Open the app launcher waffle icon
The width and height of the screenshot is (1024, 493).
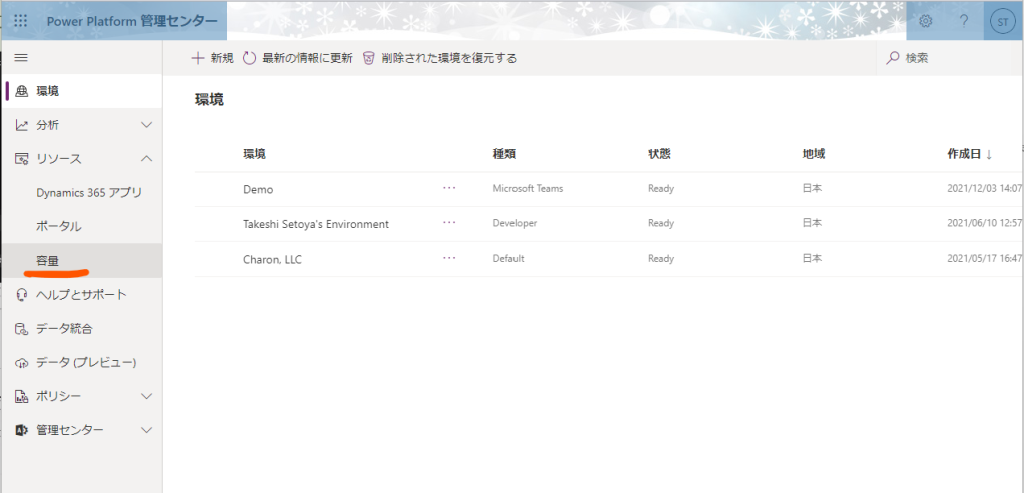[21, 21]
